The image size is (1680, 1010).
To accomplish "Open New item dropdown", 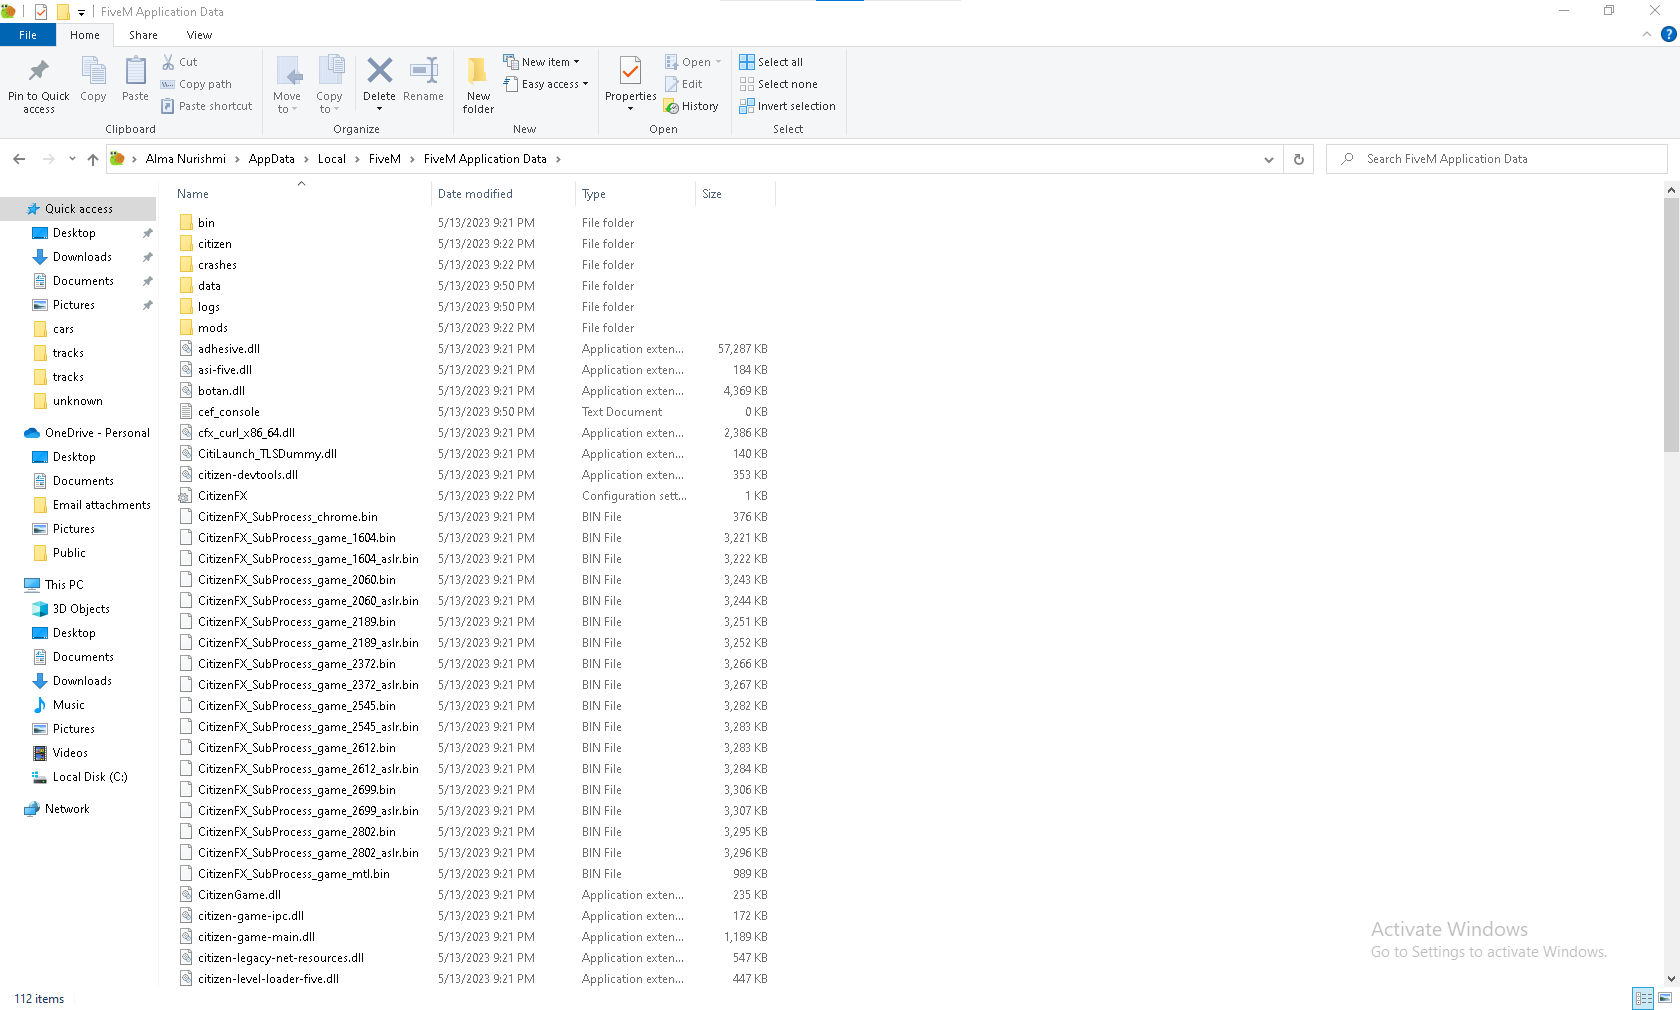I will (541, 62).
